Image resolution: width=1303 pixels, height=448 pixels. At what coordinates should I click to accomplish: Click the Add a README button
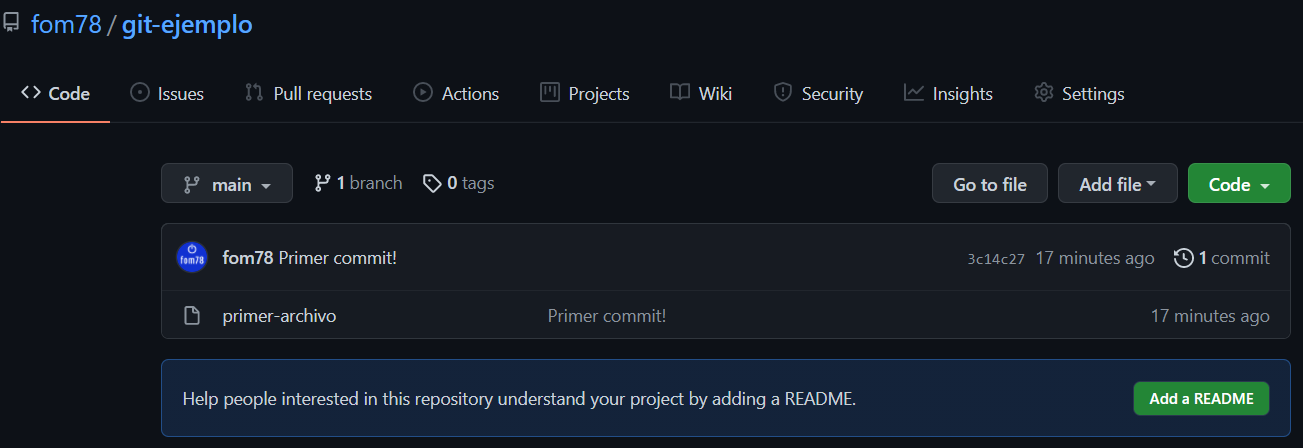(x=1201, y=398)
